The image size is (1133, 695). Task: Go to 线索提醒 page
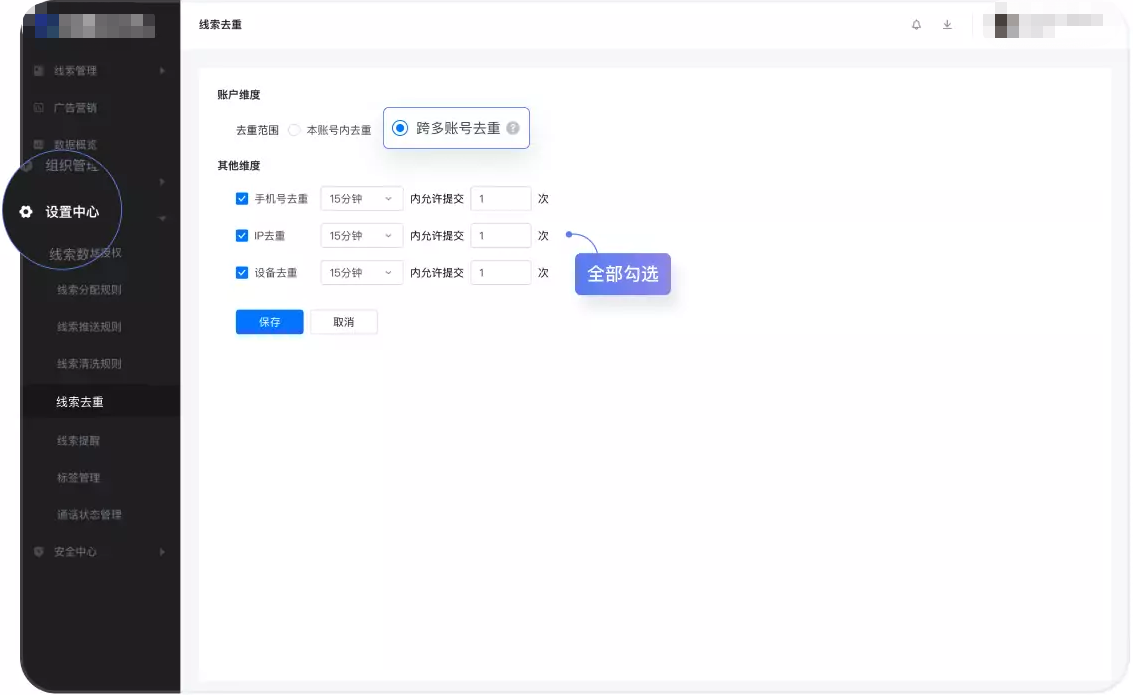point(78,441)
